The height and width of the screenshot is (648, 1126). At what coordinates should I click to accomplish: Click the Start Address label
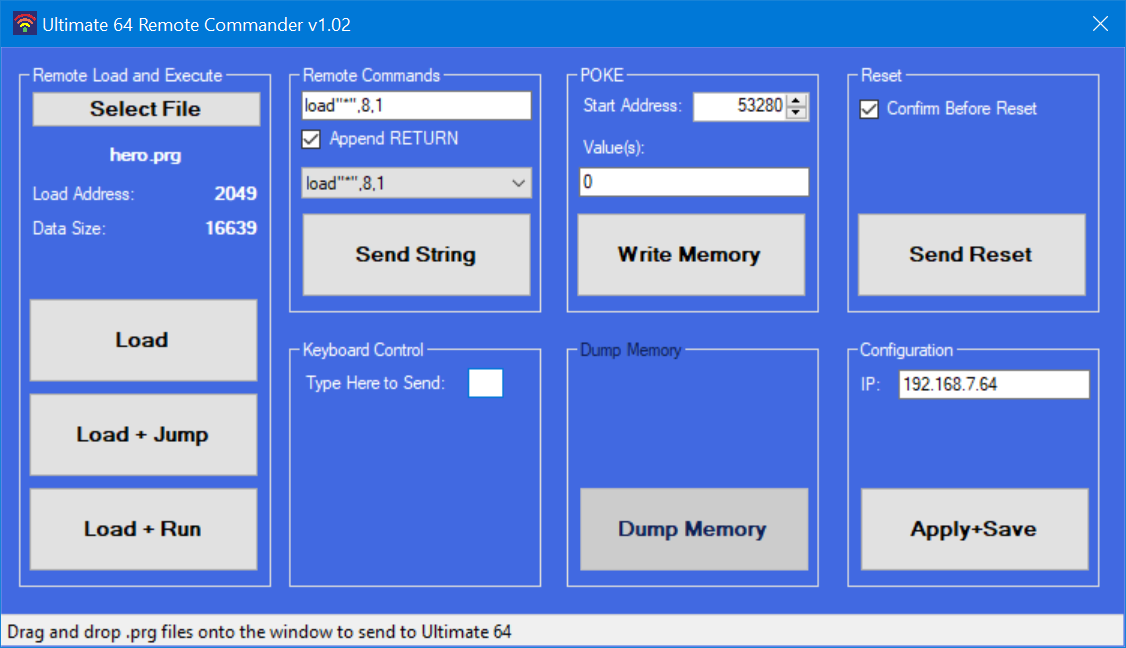click(632, 106)
